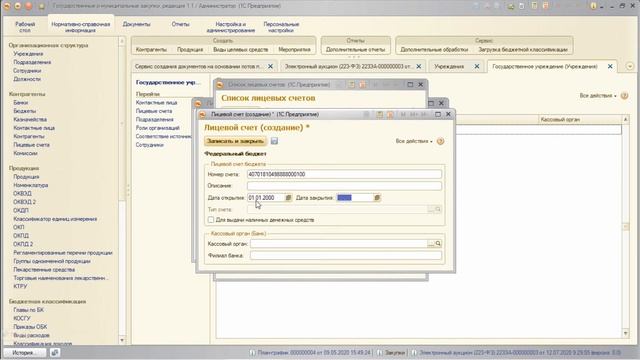This screenshot has width=640, height=360.
Task: Open calendar picker for Дата открытия
Action: click(x=288, y=198)
